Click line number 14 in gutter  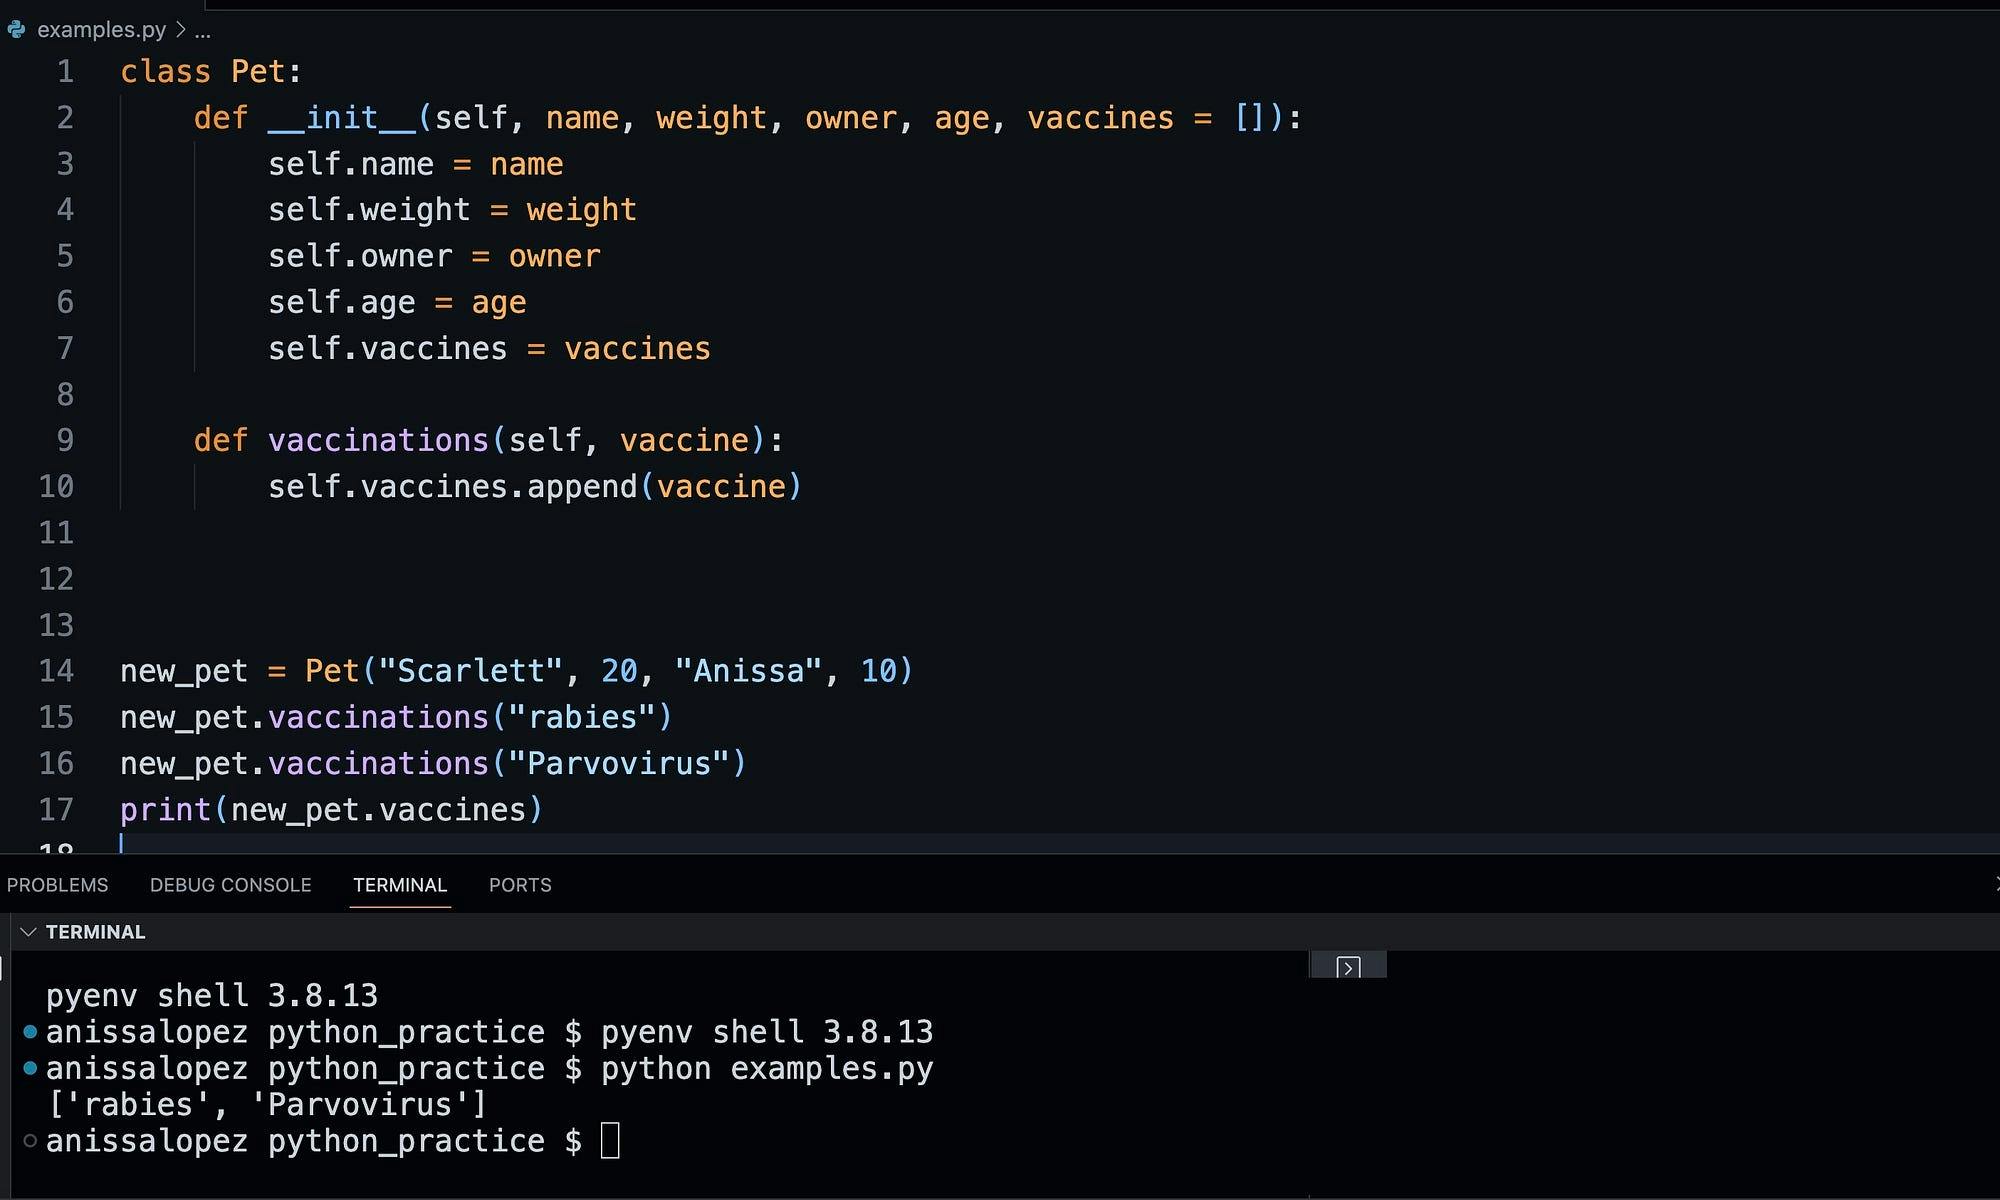[56, 670]
